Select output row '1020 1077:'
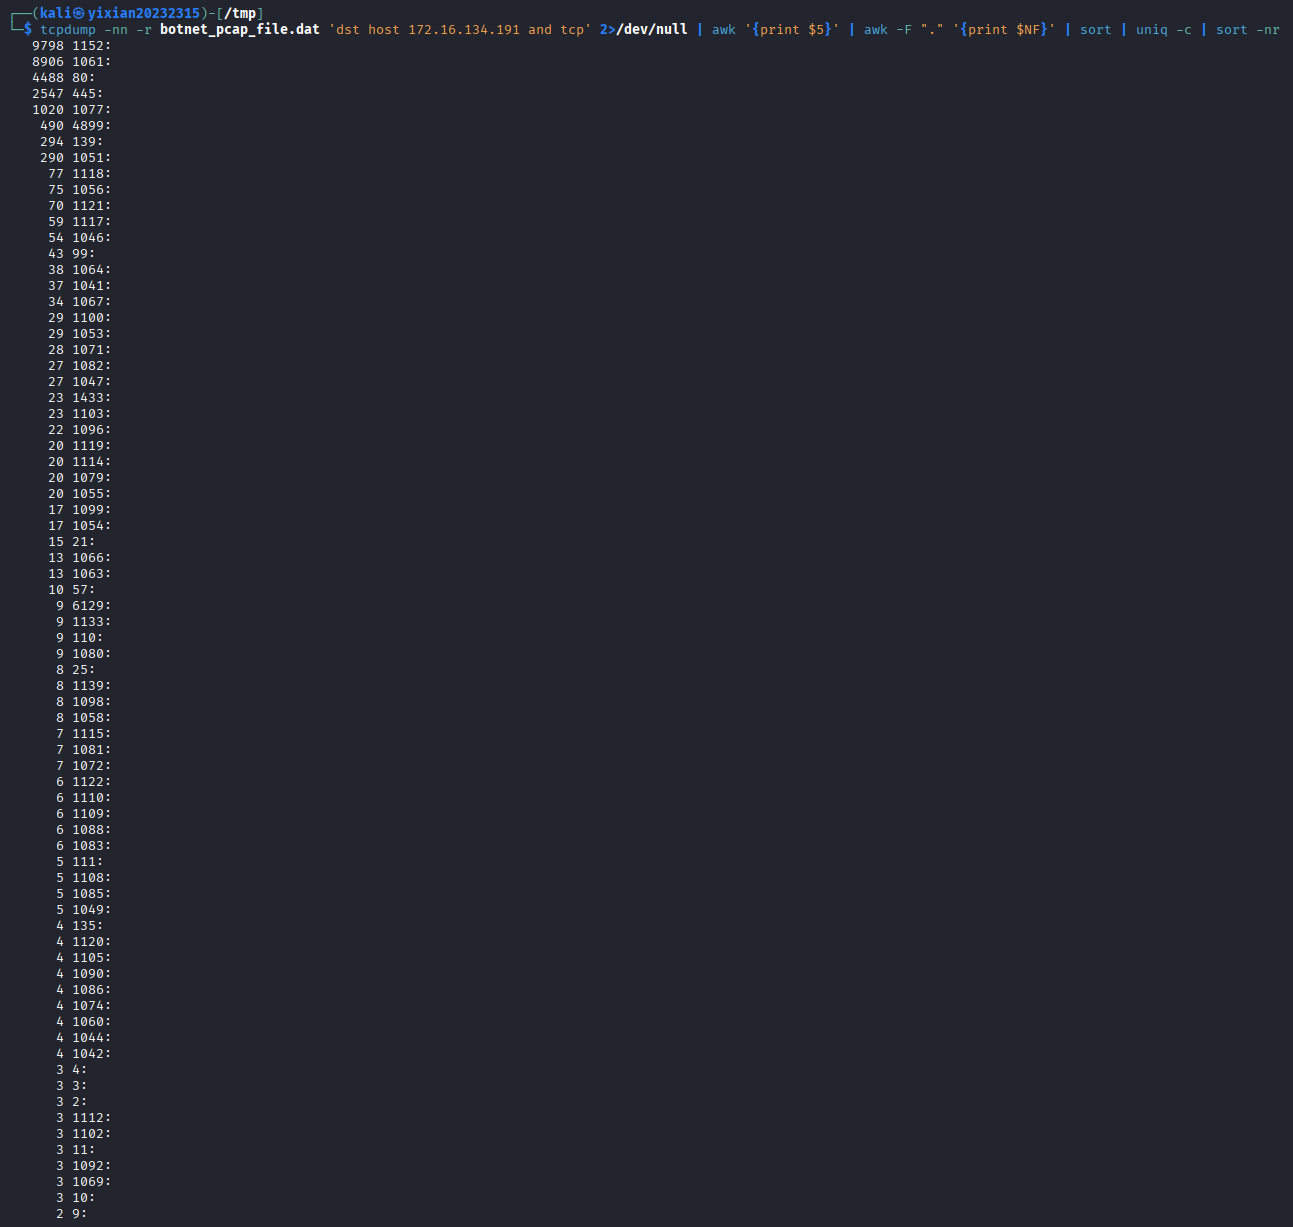1293x1227 pixels. tap(72, 110)
